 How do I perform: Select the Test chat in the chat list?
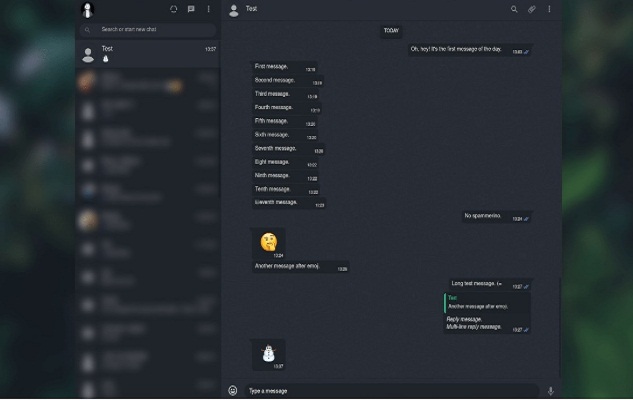[148, 54]
